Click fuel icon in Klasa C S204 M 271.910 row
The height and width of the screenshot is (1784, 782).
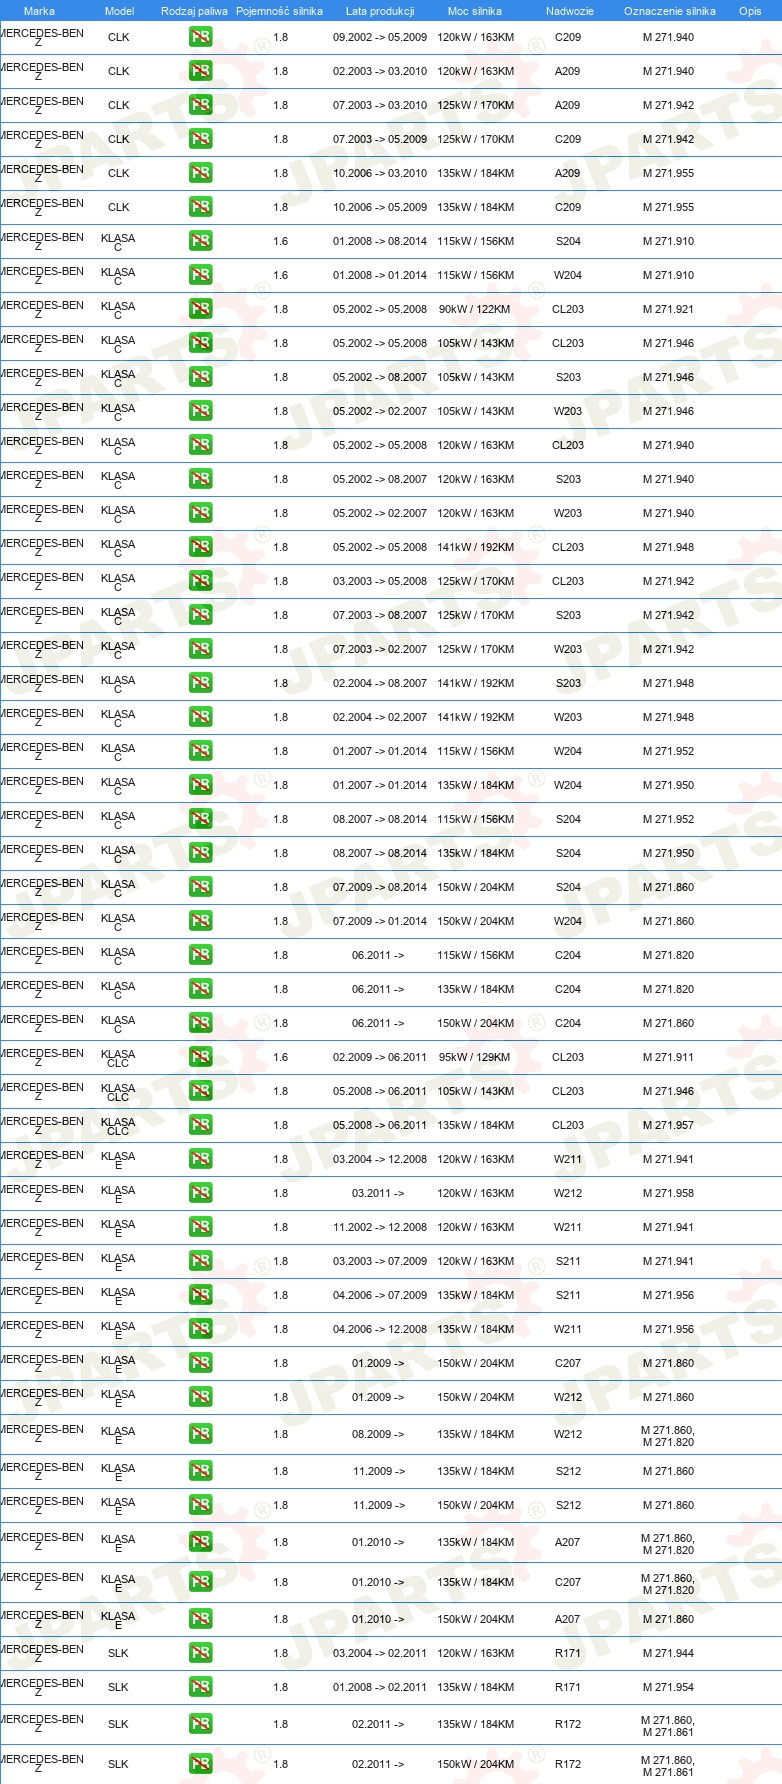point(201,242)
